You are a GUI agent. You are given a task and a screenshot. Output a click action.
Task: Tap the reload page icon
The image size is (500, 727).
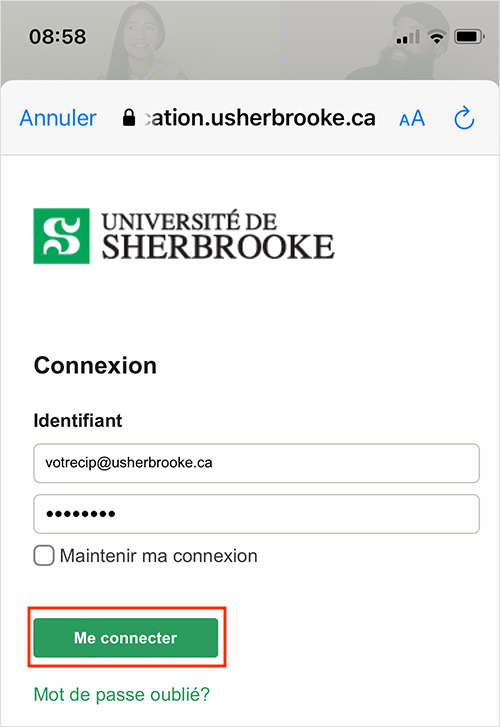464,118
